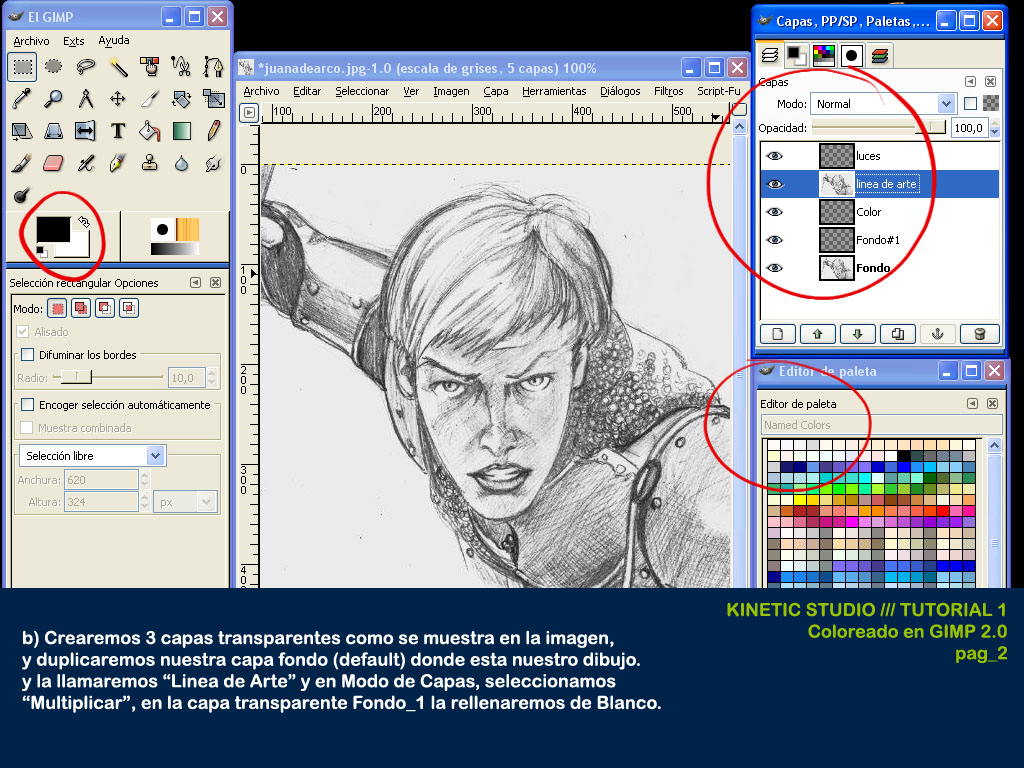This screenshot has width=1024, height=768.
Task: Swap foreground and background colors
Action: click(84, 222)
